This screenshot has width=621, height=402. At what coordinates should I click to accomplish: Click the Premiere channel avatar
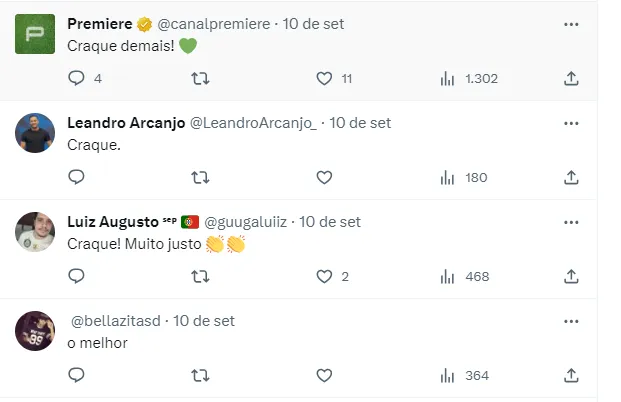point(35,34)
